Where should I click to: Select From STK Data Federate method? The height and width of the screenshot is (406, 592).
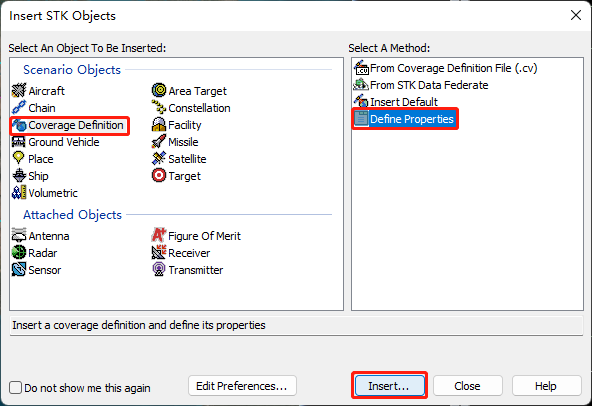coord(421,85)
